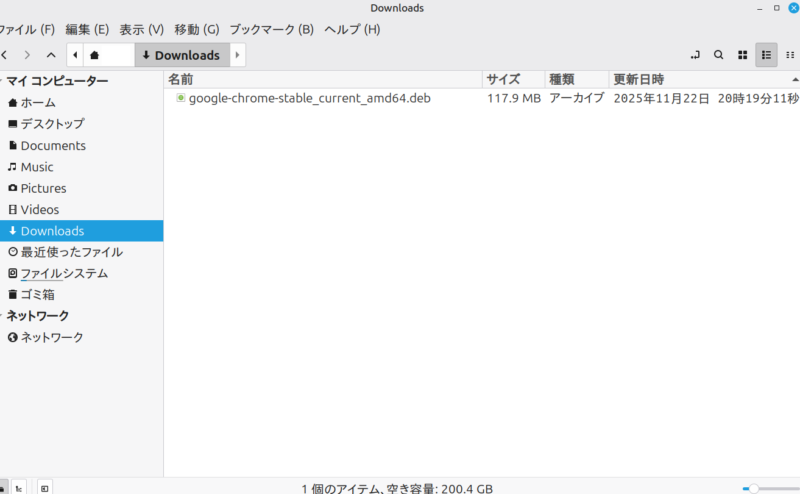Open ゴミ箱 (Trash) in sidebar
Viewport: 800px width, 494px height.
click(x=37, y=295)
